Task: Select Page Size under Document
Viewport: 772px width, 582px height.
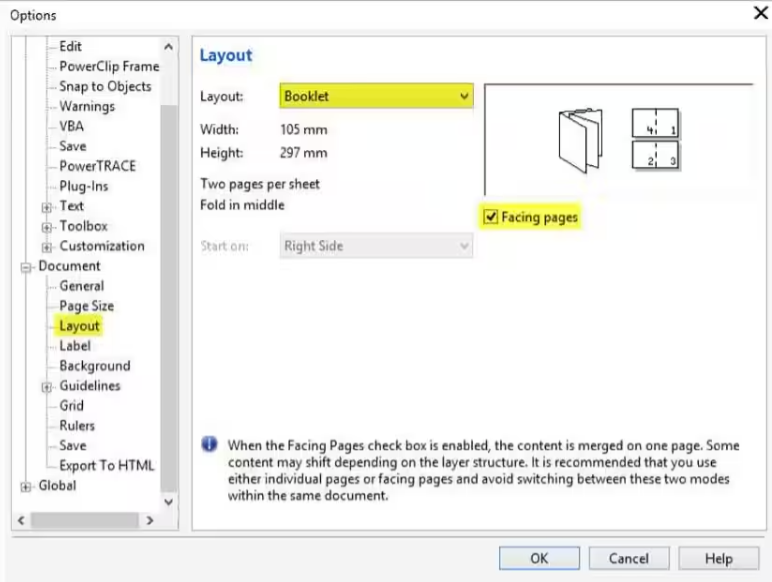Action: click(x=87, y=306)
